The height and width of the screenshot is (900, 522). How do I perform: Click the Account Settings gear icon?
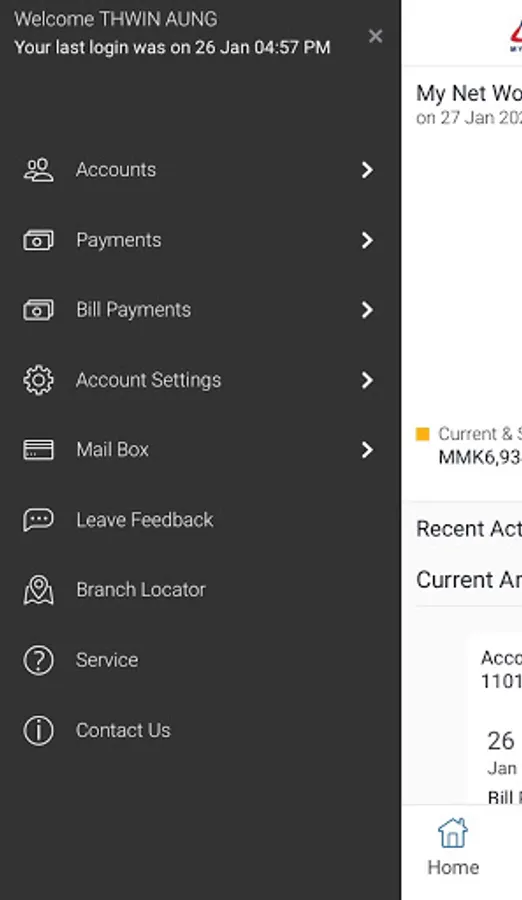38,380
